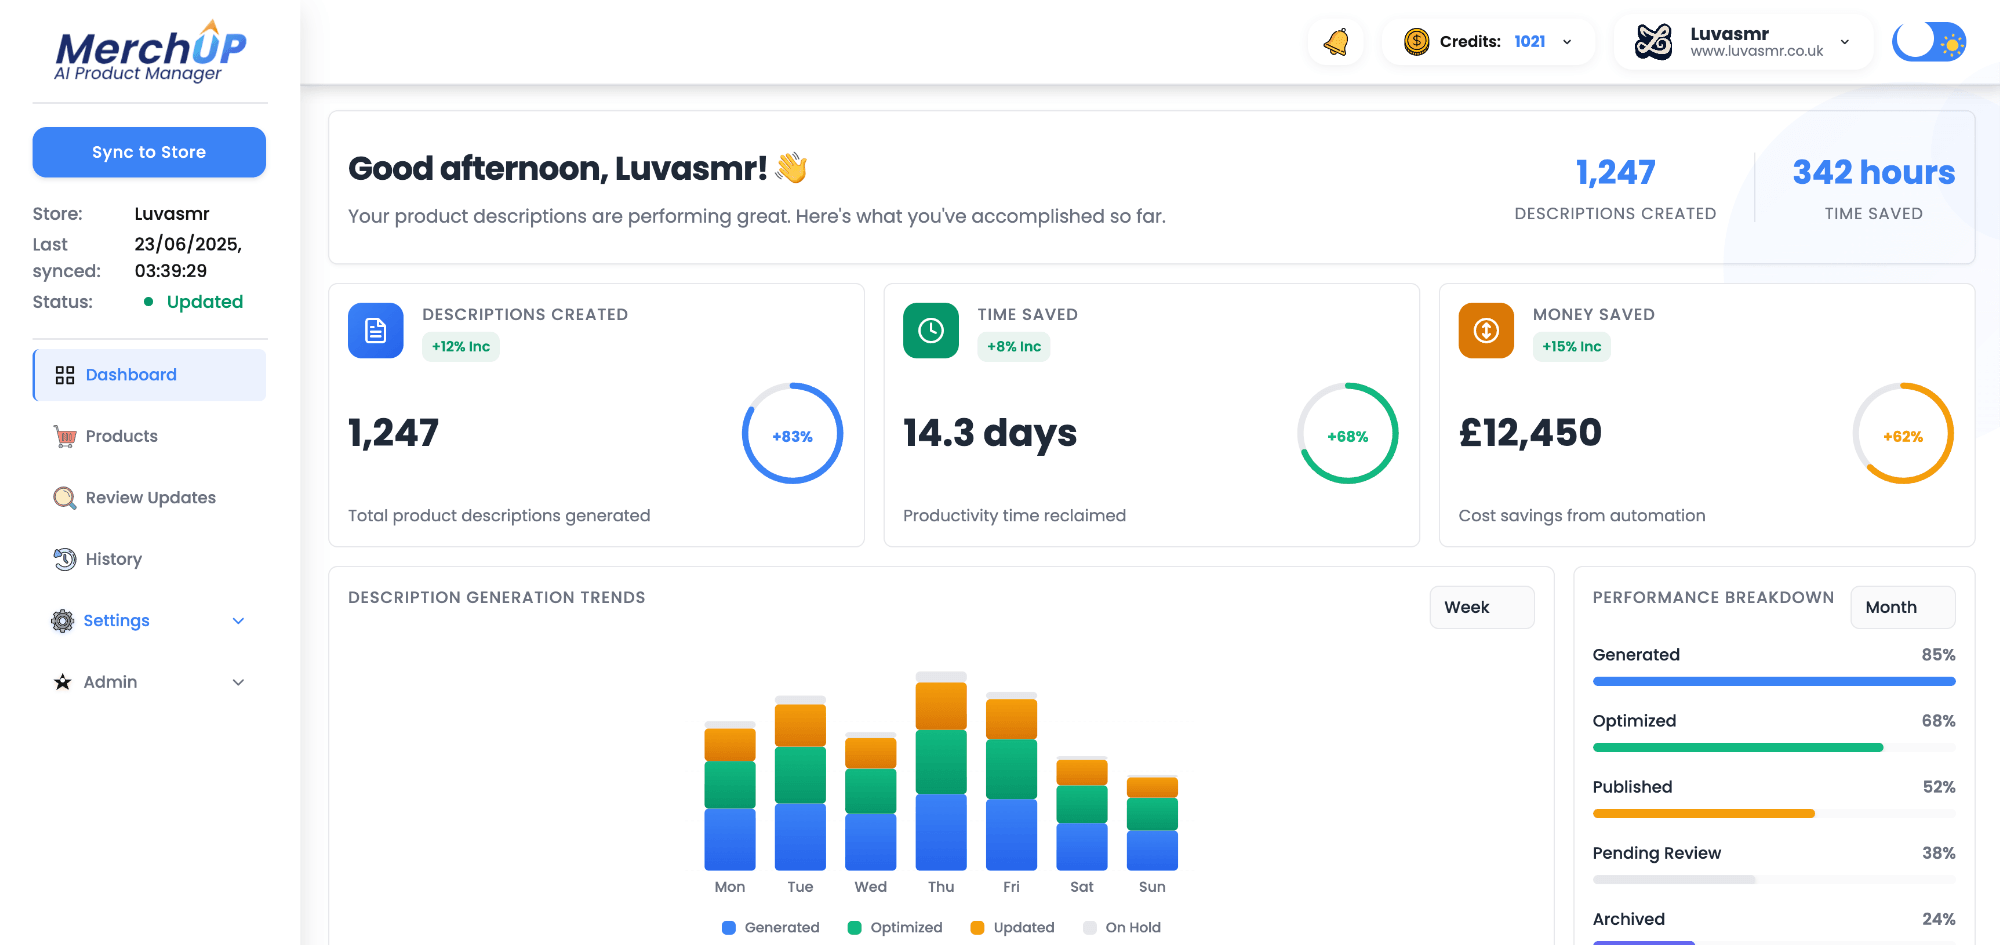This screenshot has width=2000, height=945.
Task: Open History from the sidebar
Action: (113, 560)
